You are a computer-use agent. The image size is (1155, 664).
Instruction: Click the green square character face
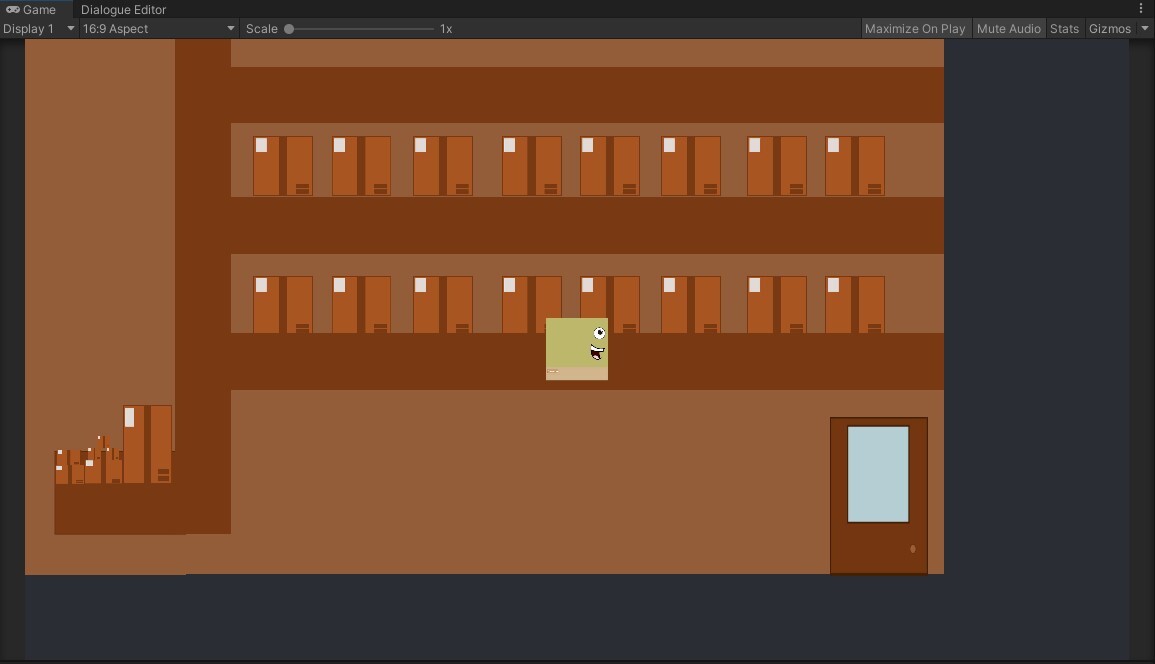pos(577,349)
